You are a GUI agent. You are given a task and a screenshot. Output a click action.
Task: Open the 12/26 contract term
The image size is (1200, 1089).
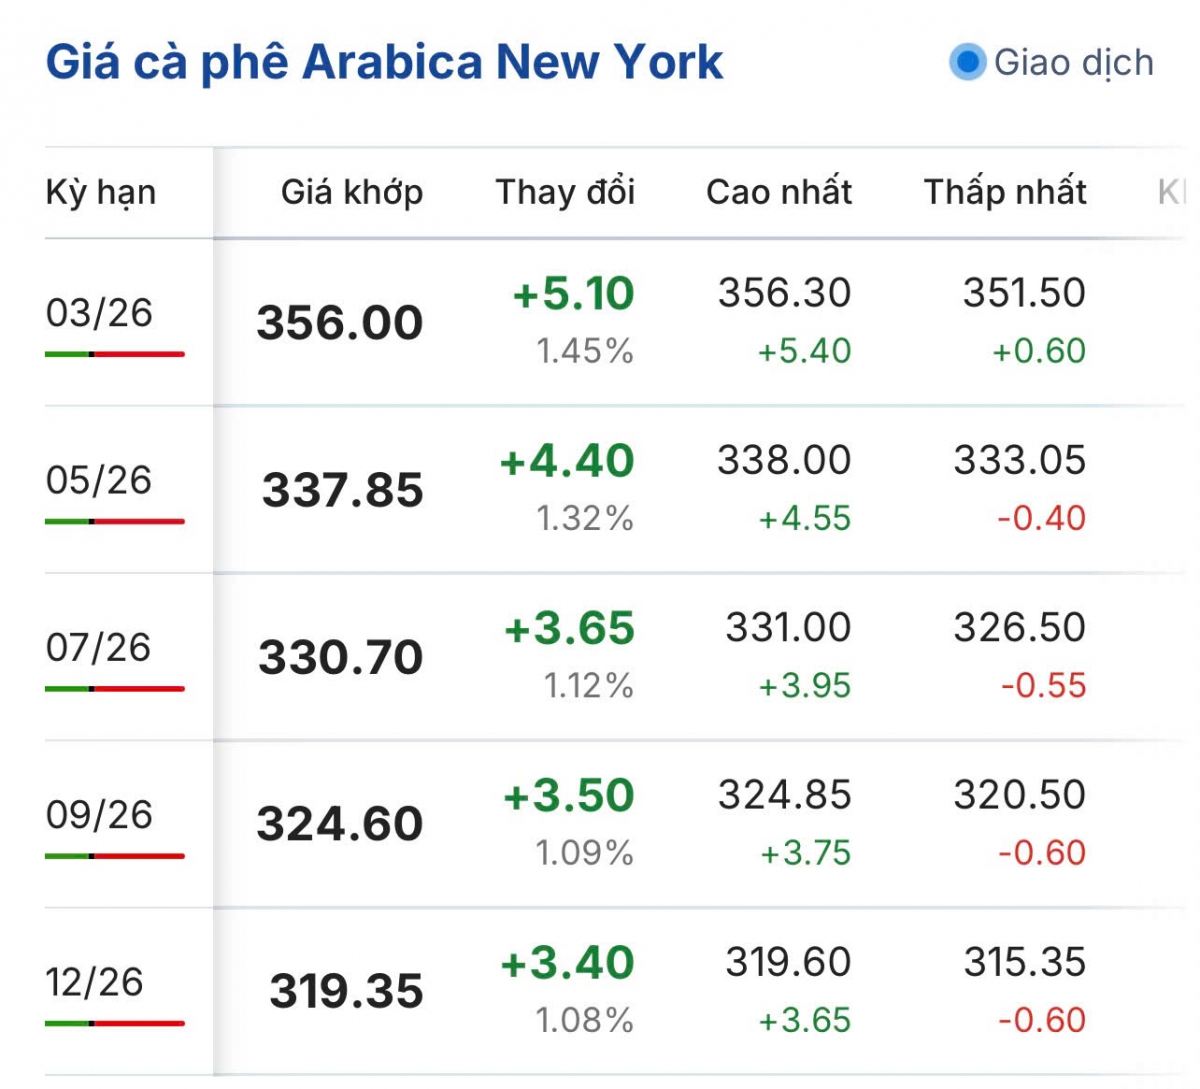click(x=94, y=982)
